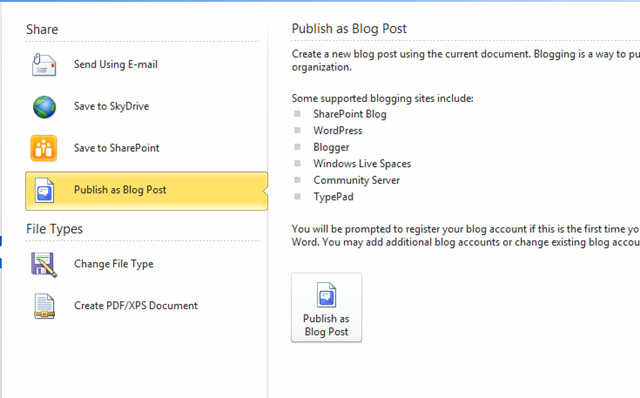Click 'Some supported blogging sites include:' text

[382, 98]
